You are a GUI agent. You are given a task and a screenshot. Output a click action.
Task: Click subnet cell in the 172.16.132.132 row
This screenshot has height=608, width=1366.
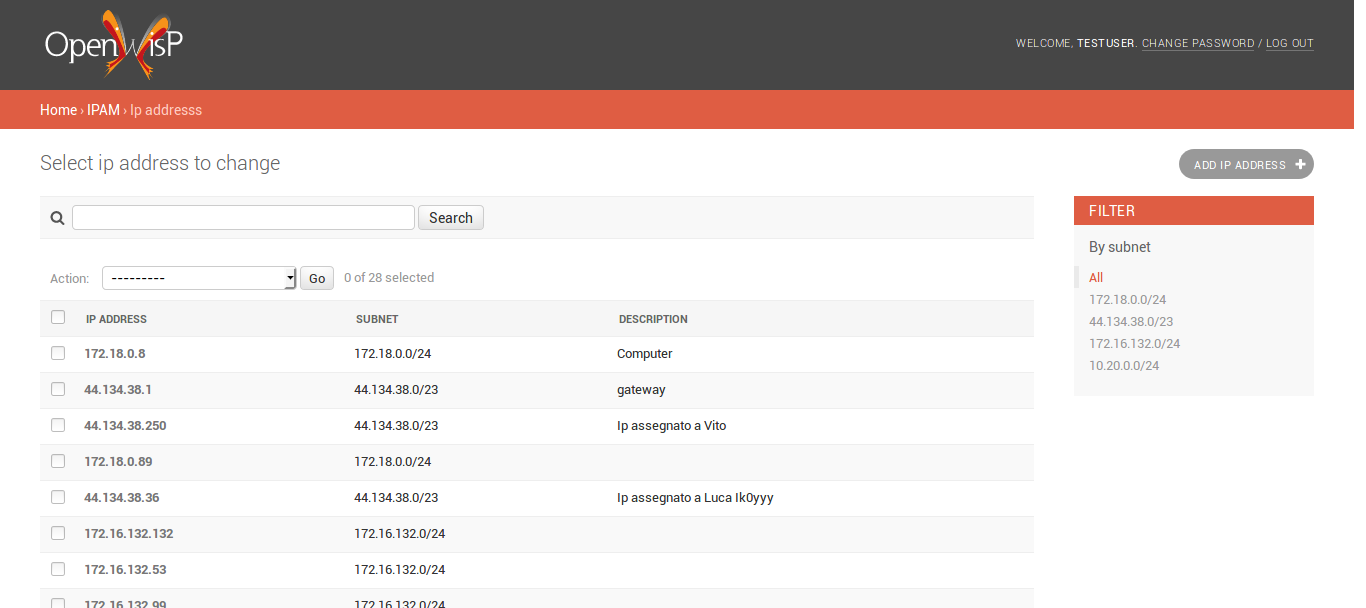(x=399, y=533)
